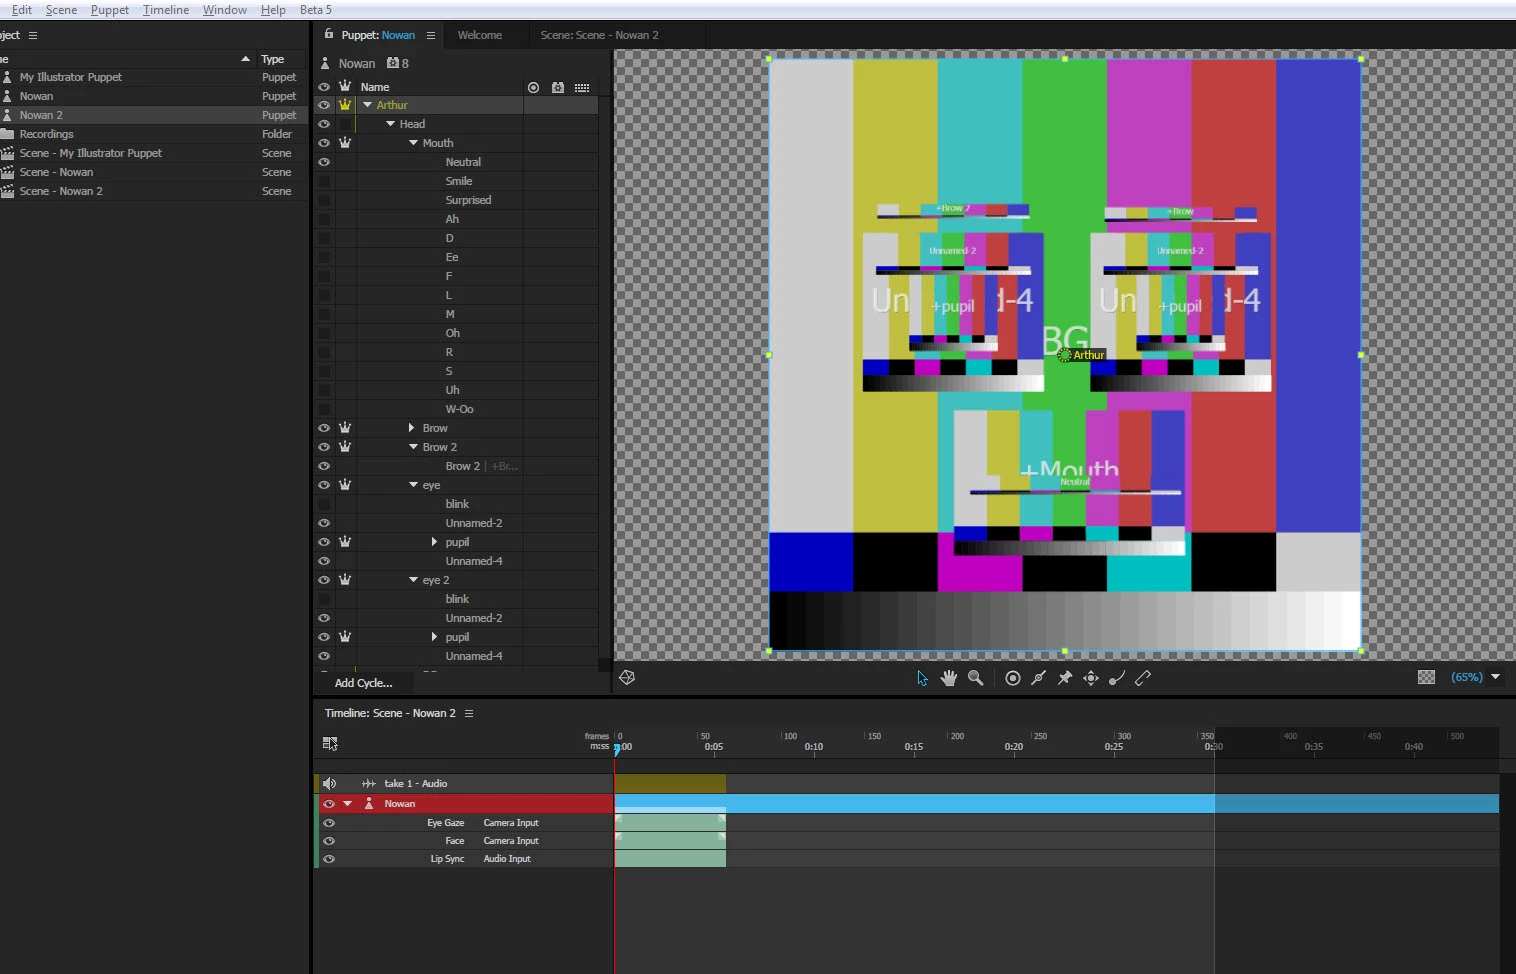
Task: Click the Add Cycle... button
Action: tap(363, 683)
